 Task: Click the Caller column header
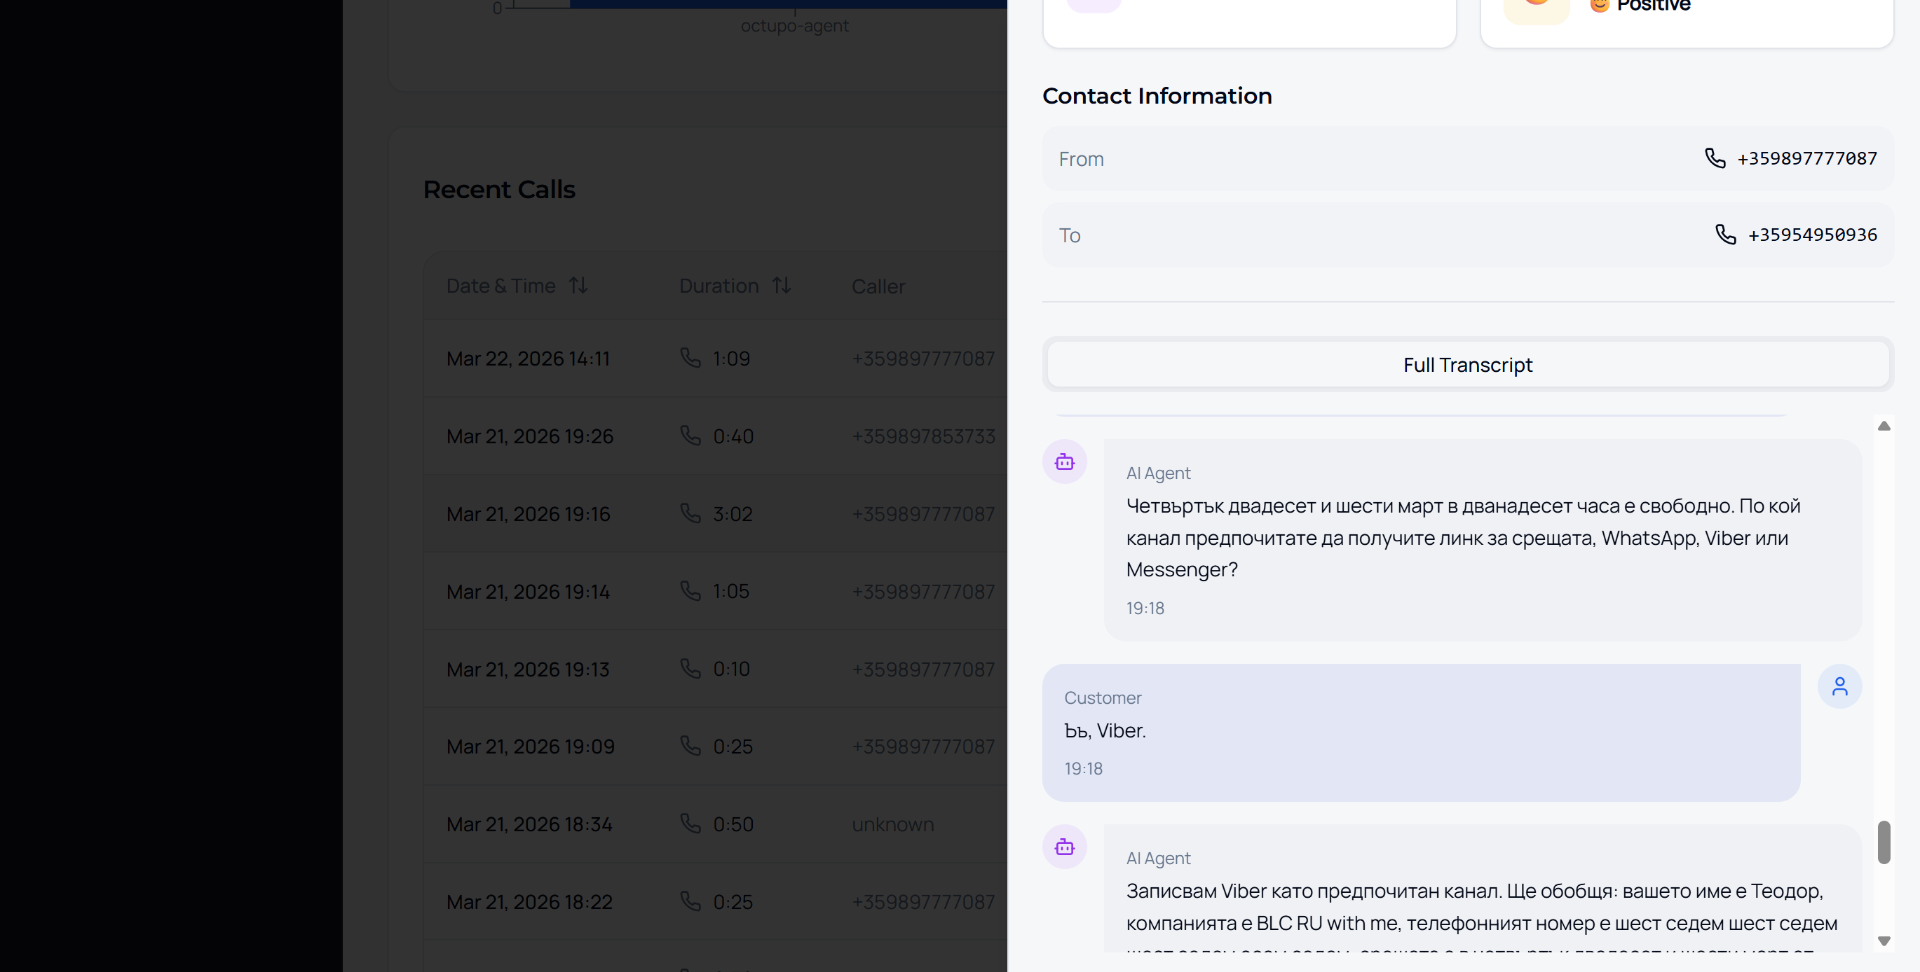[878, 287]
